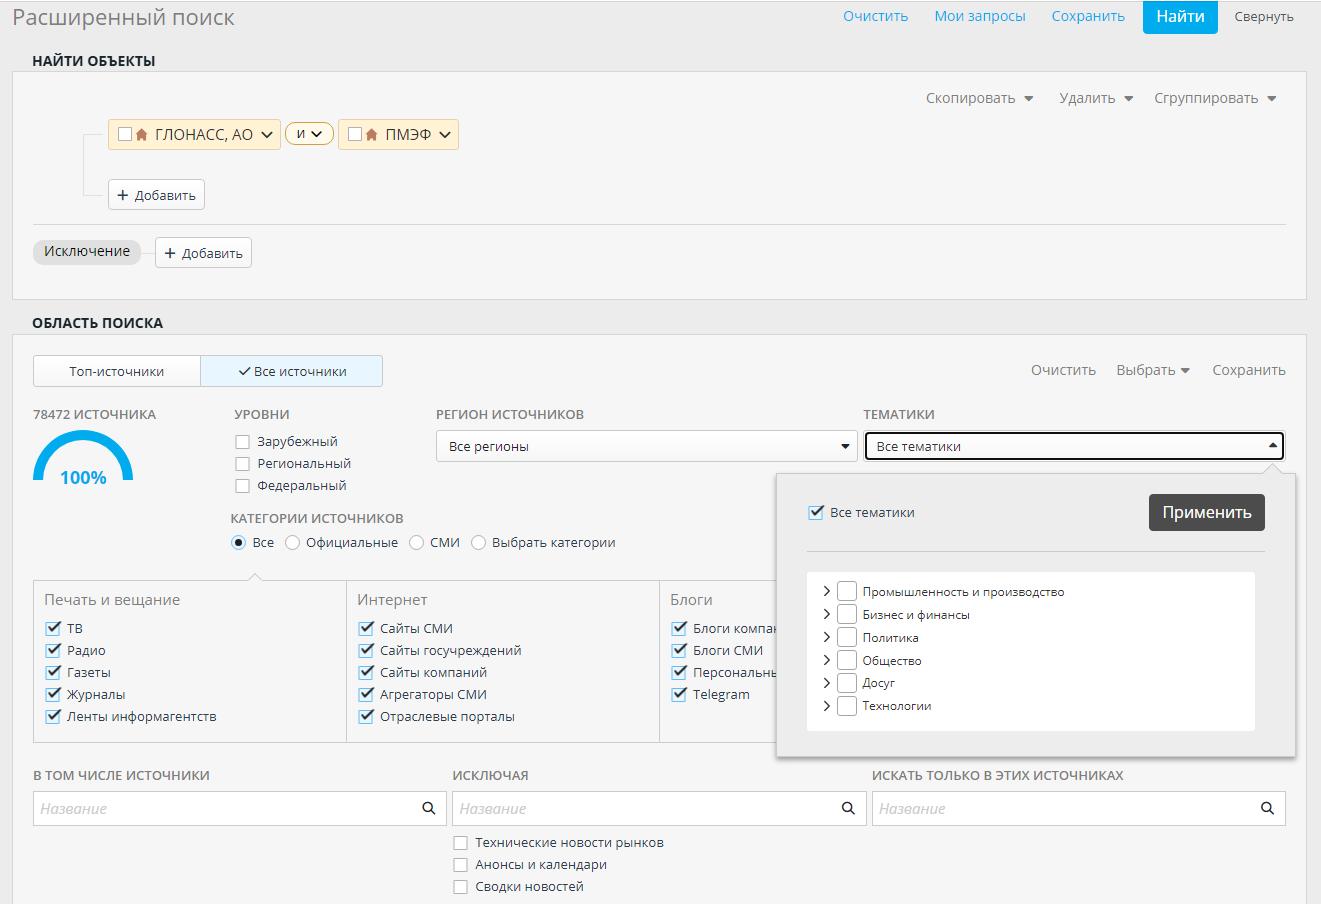Check the Общество topic checkbox
Image resolution: width=1321 pixels, height=904 pixels.
847,661
